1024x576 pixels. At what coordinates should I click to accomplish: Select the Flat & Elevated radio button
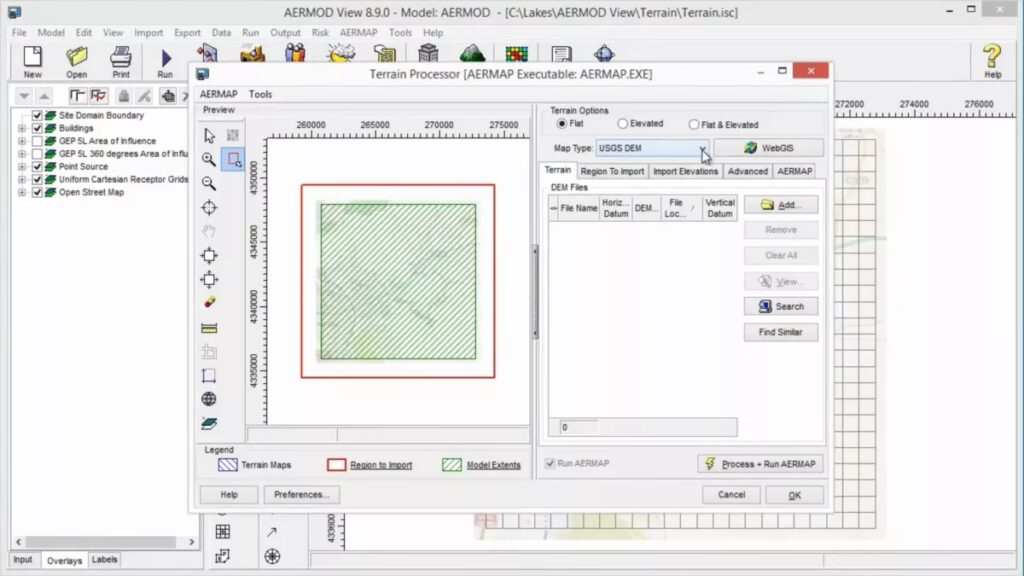tap(694, 124)
